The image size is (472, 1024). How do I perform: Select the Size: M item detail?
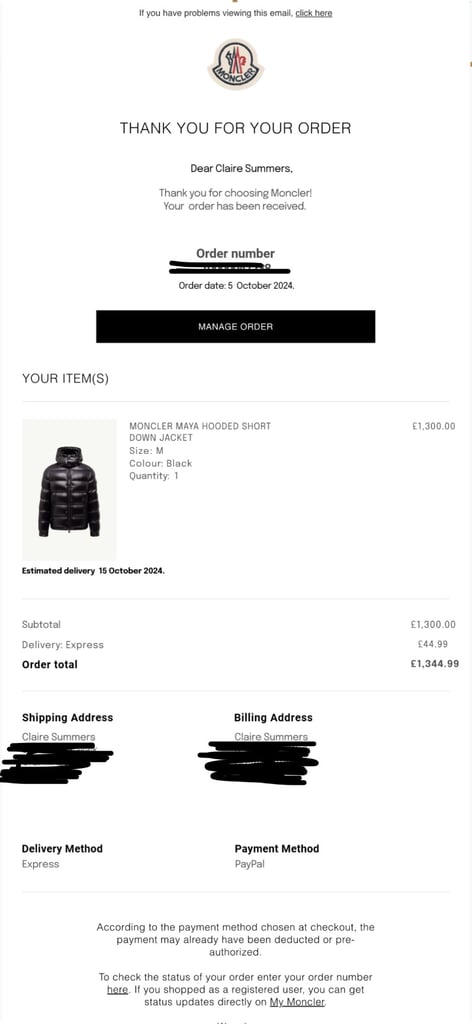tap(146, 451)
